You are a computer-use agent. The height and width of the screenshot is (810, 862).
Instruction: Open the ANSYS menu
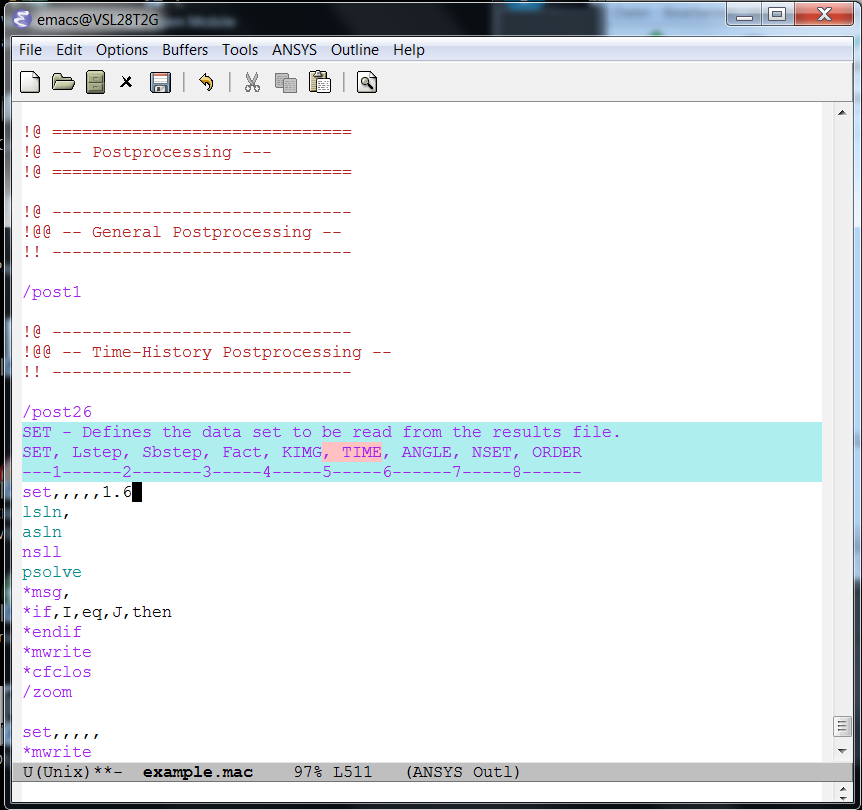[x=294, y=50]
